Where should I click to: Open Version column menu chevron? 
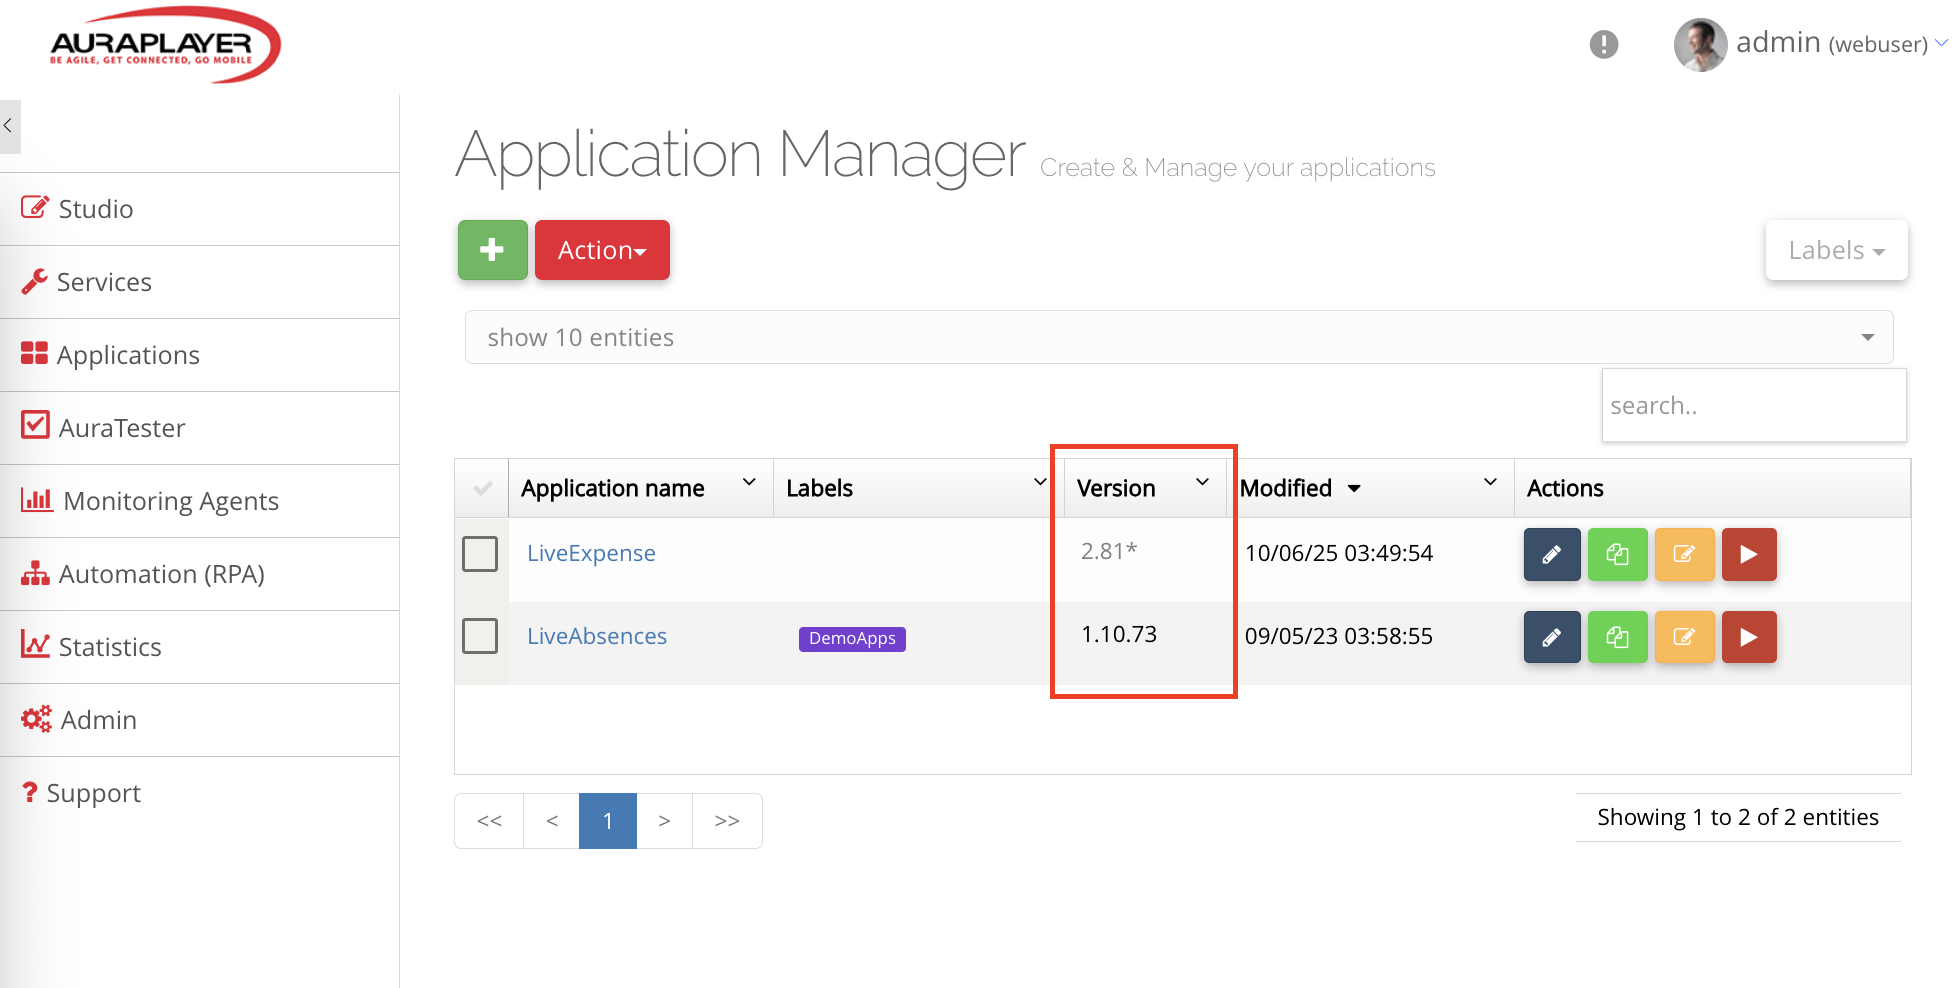(x=1203, y=483)
